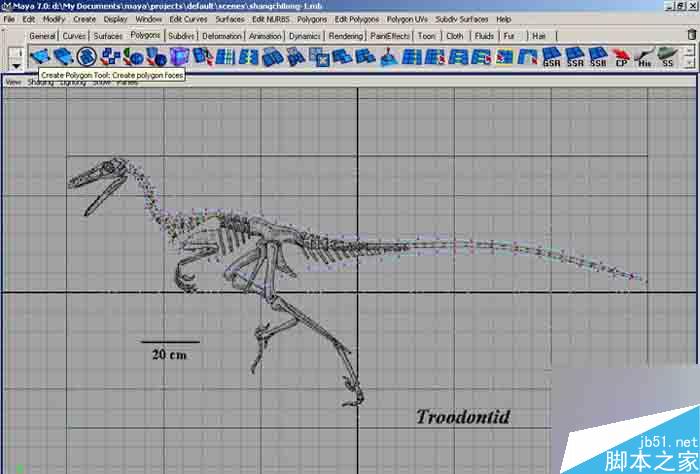Viewport: 700px width, 474px height.
Task: Open the Display menu
Action: [116, 19]
